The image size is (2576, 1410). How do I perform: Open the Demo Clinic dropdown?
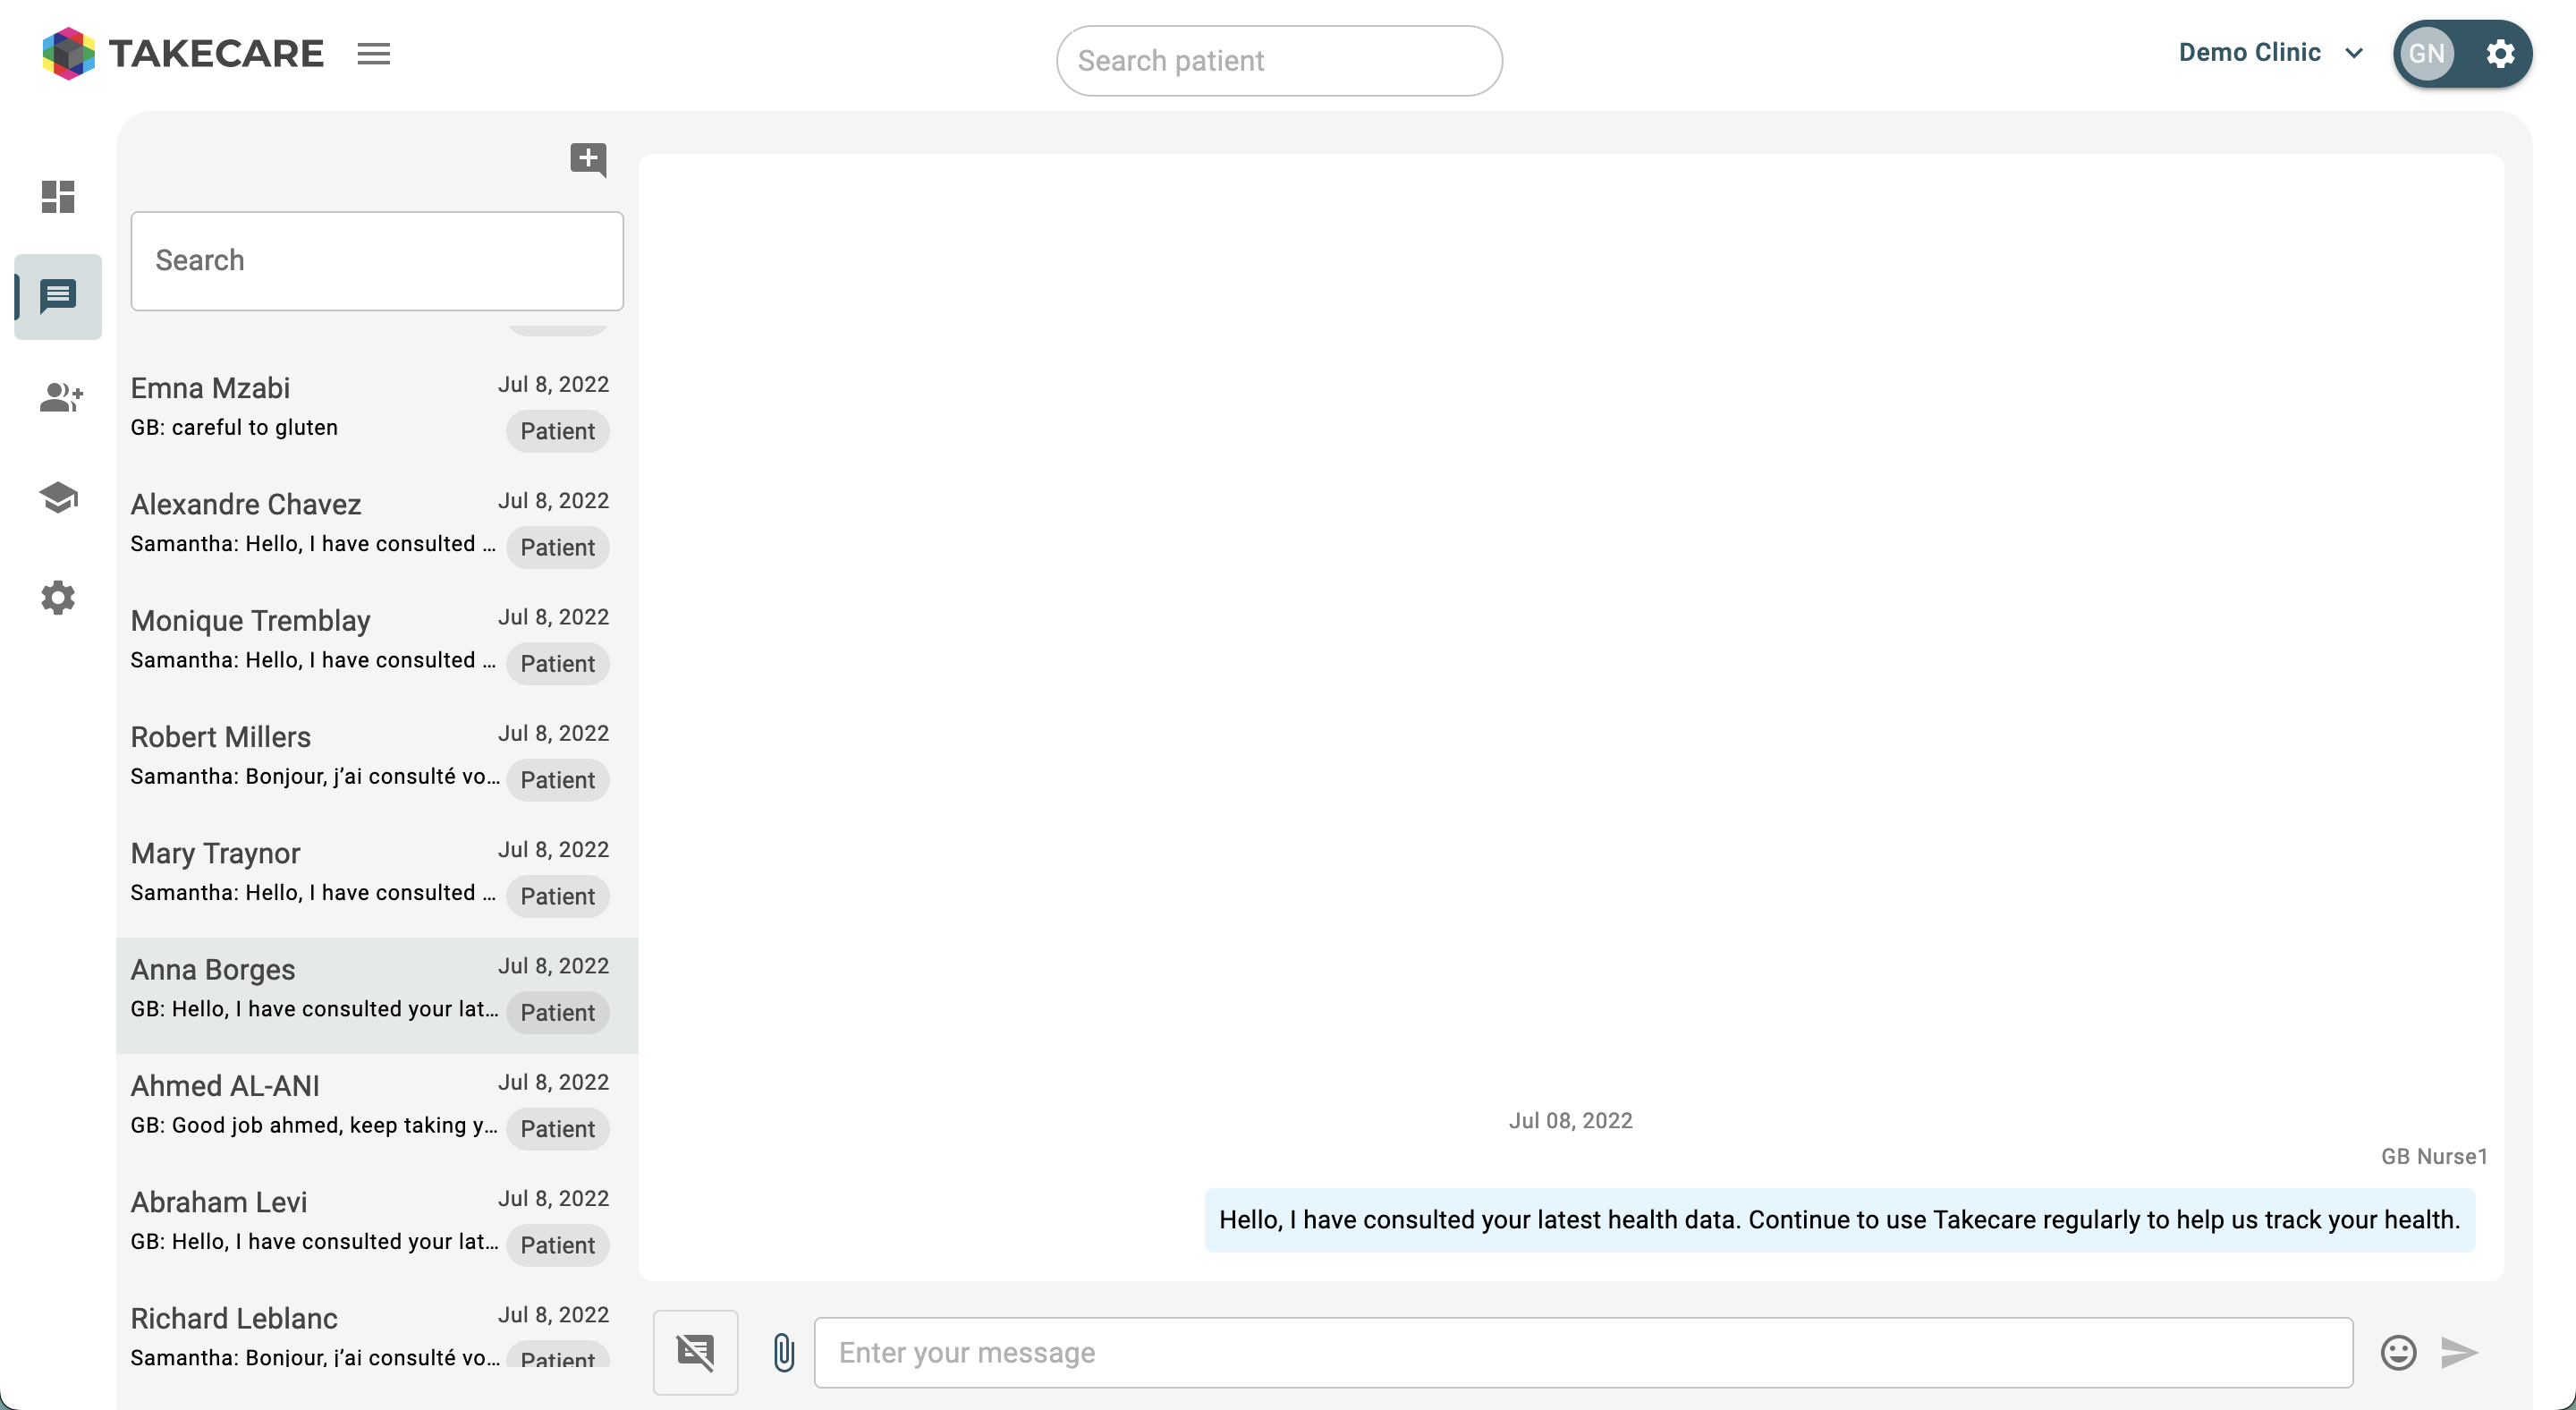point(2271,52)
